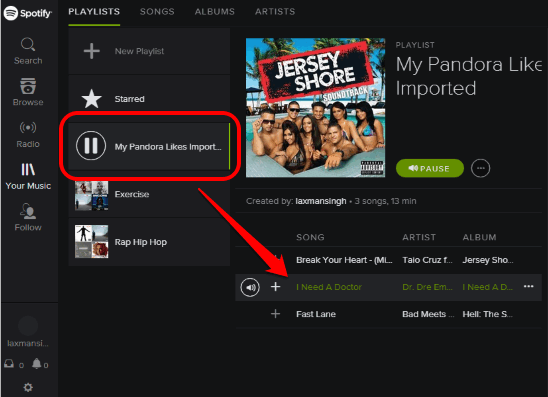548x397 pixels.
Task: Open the Browse section icon
Action: tap(28, 86)
